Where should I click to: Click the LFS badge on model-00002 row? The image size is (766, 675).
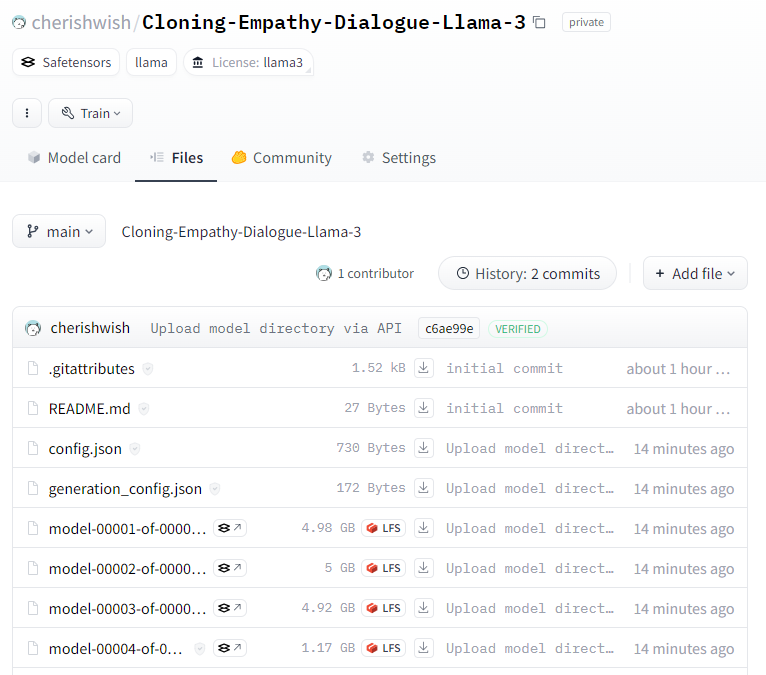(x=383, y=568)
